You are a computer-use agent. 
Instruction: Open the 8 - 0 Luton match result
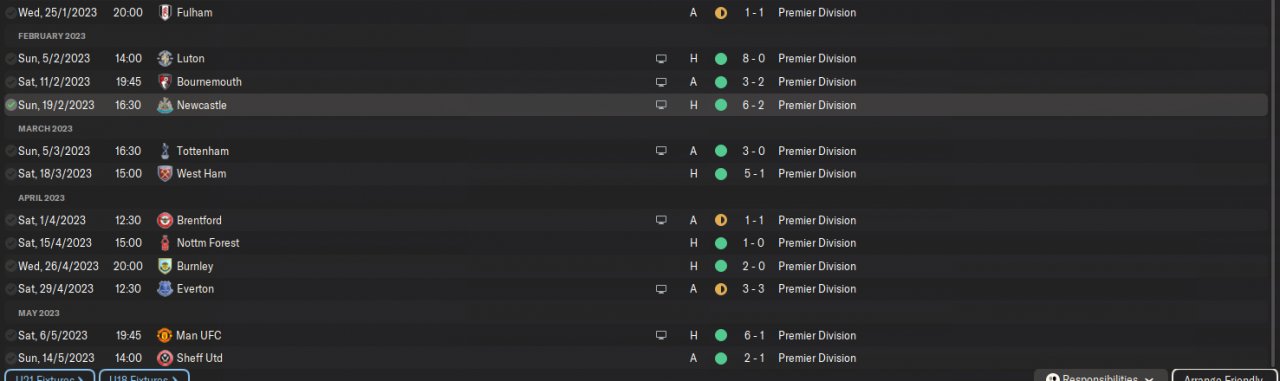pyautogui.click(x=755, y=59)
